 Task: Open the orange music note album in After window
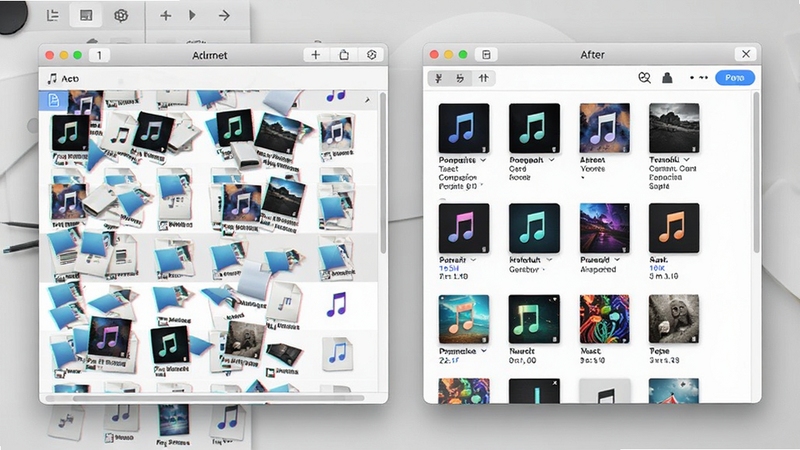tap(674, 228)
